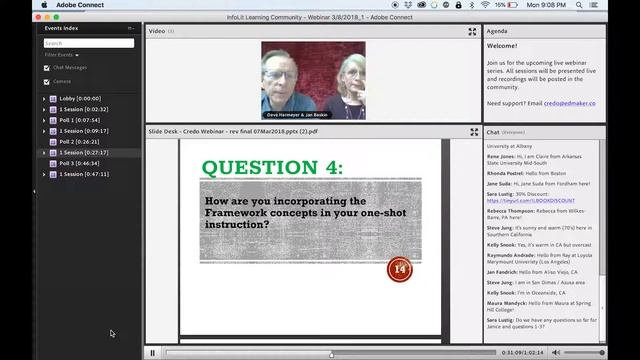Click the Chat pod title
Screen dimensions: 640x360
(x=493, y=132)
